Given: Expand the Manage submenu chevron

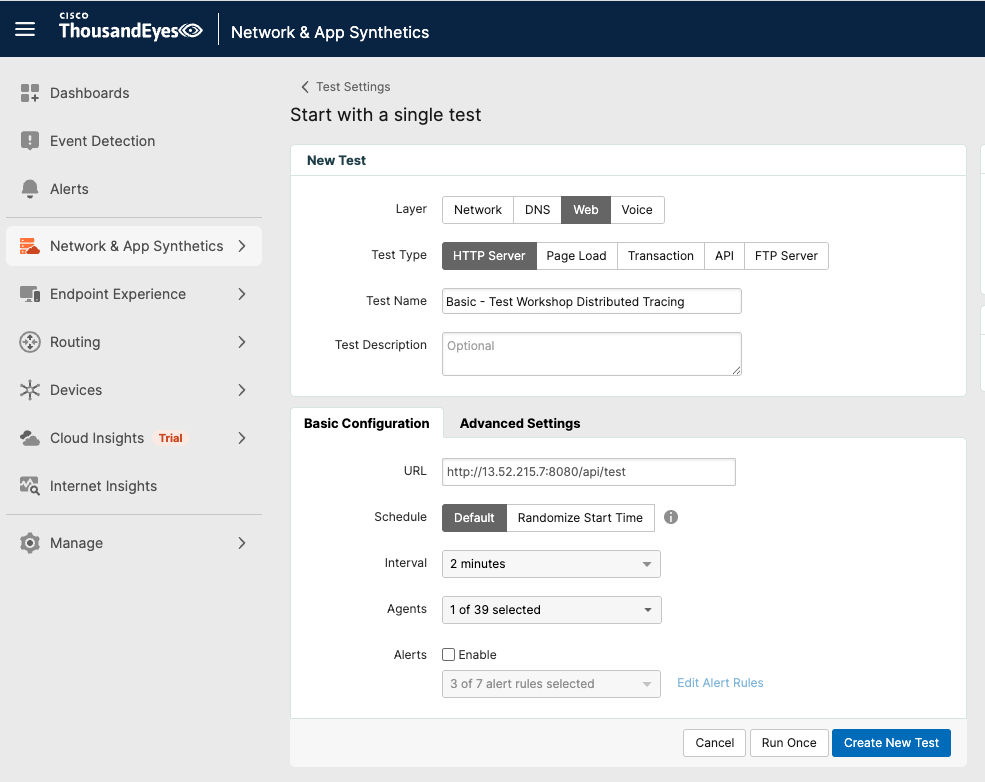Looking at the screenshot, I should click(242, 543).
